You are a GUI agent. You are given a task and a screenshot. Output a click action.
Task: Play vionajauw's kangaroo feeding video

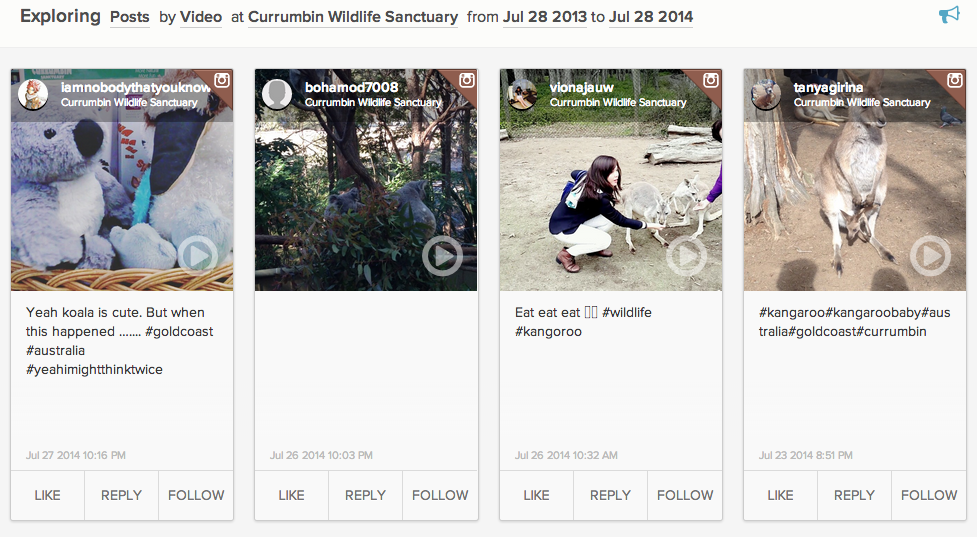pyautogui.click(x=687, y=256)
